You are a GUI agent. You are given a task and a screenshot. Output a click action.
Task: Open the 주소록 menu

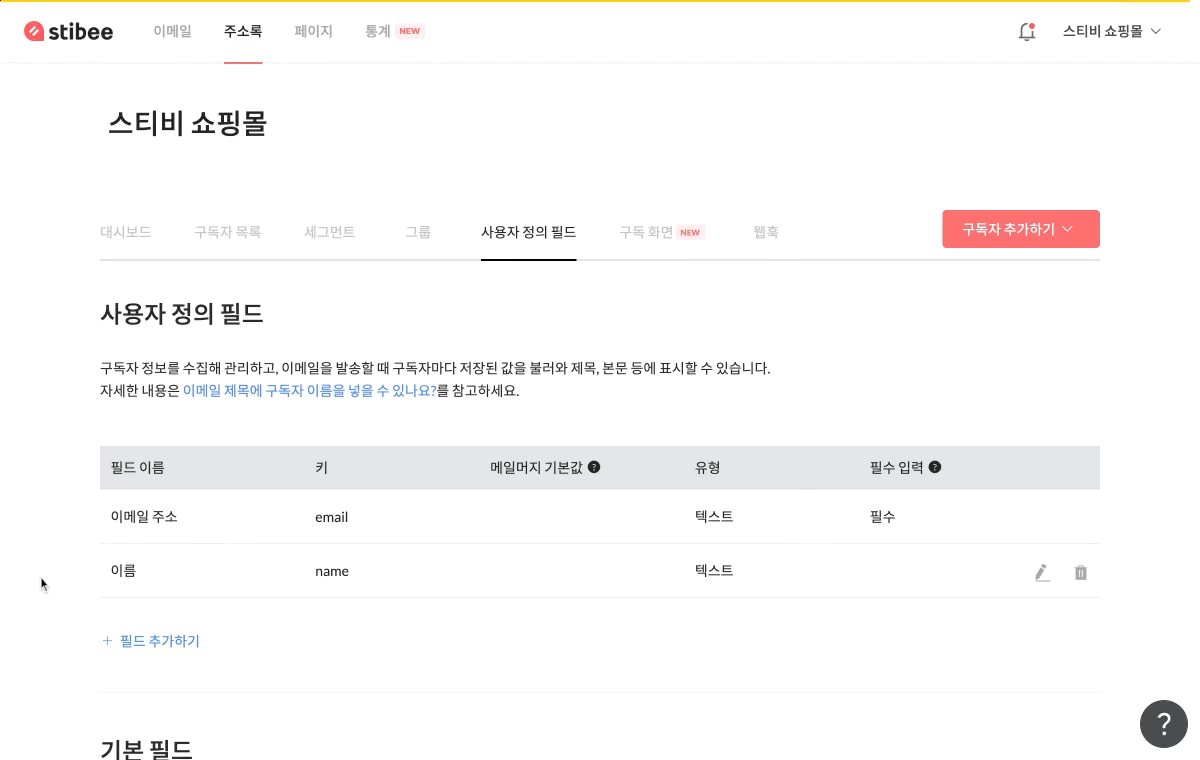click(243, 32)
